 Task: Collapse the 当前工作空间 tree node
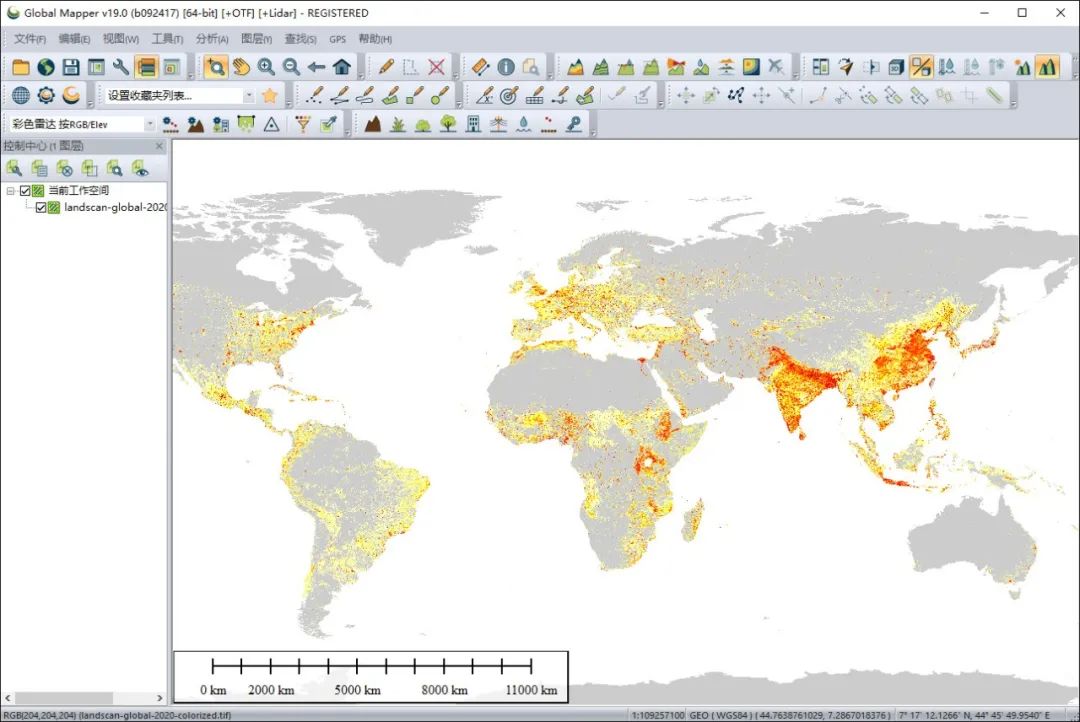pyautogui.click(x=10, y=191)
